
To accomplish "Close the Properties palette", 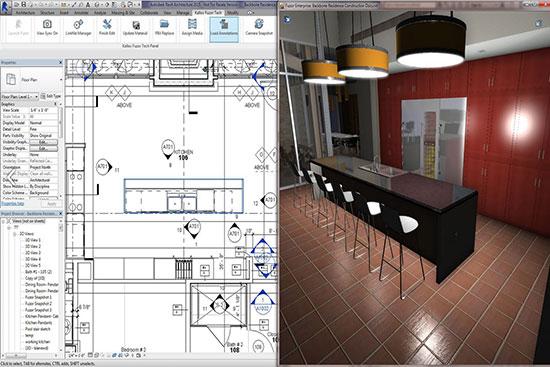I will pyautogui.click(x=60, y=62).
